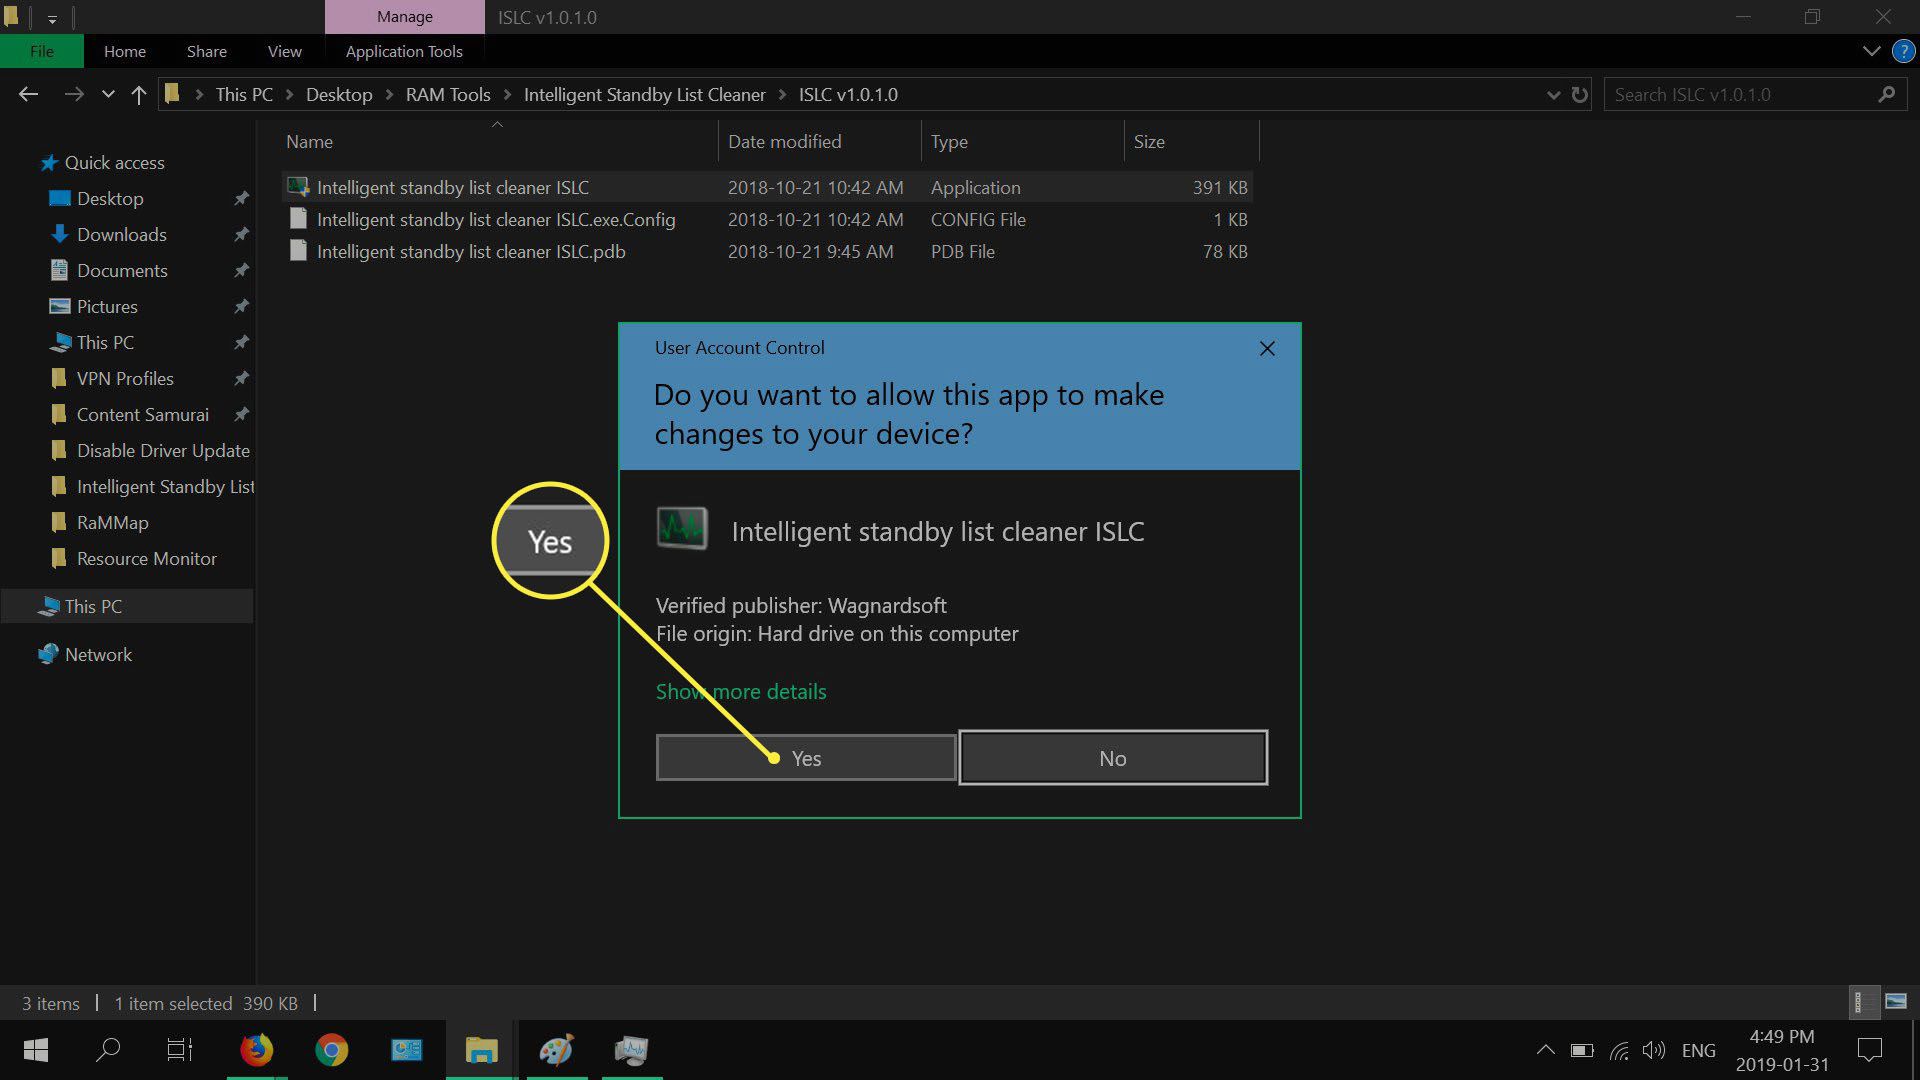Screen dimensions: 1920x1080
Task: Select Desktop folder in Quick access
Action: click(x=109, y=198)
